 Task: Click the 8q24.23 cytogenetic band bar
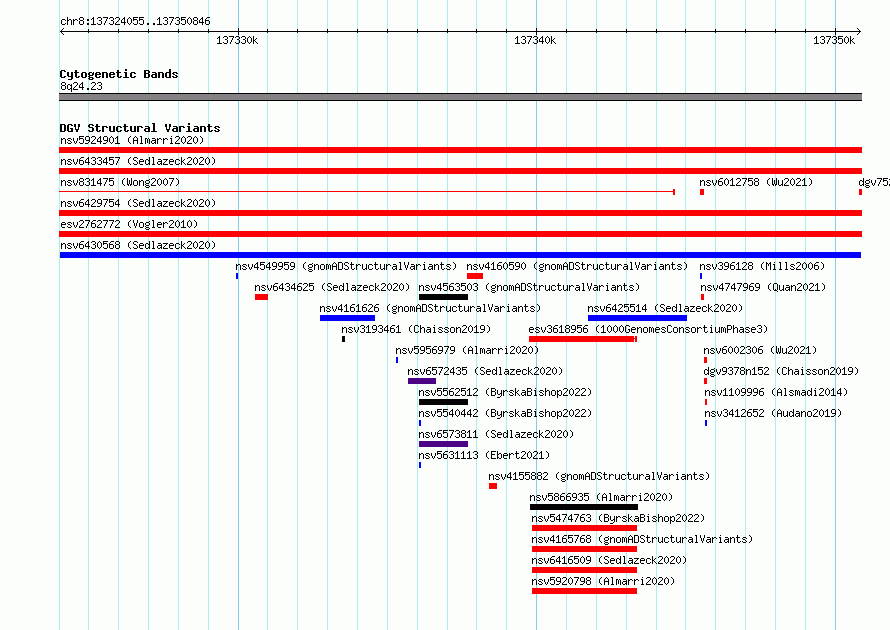[460, 97]
